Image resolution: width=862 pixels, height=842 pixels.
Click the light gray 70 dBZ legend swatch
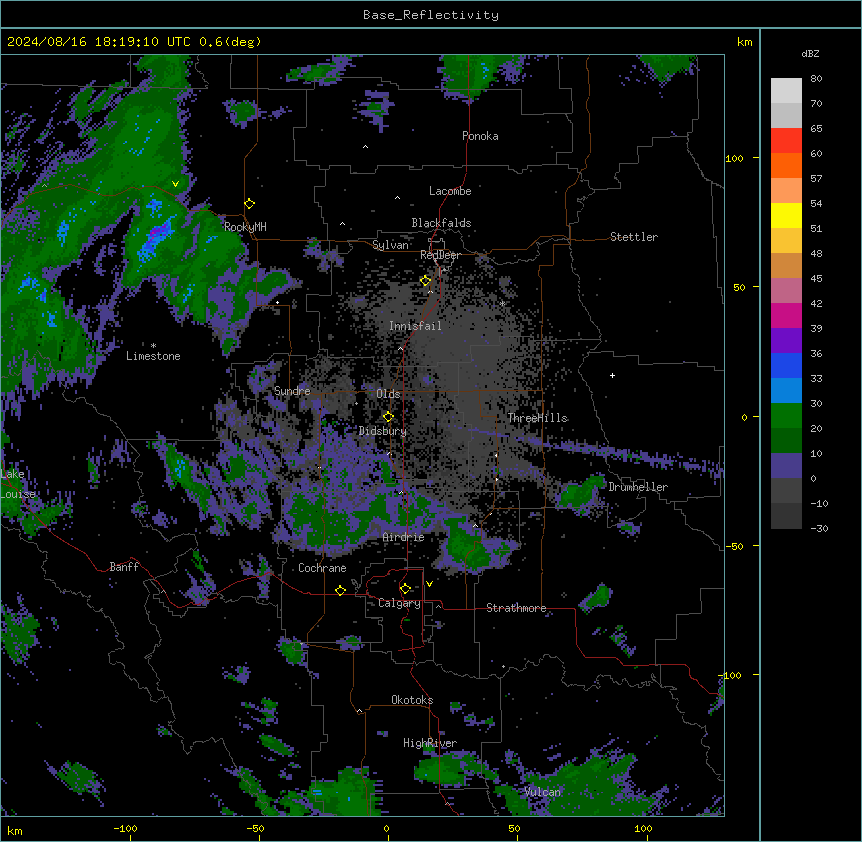click(786, 90)
